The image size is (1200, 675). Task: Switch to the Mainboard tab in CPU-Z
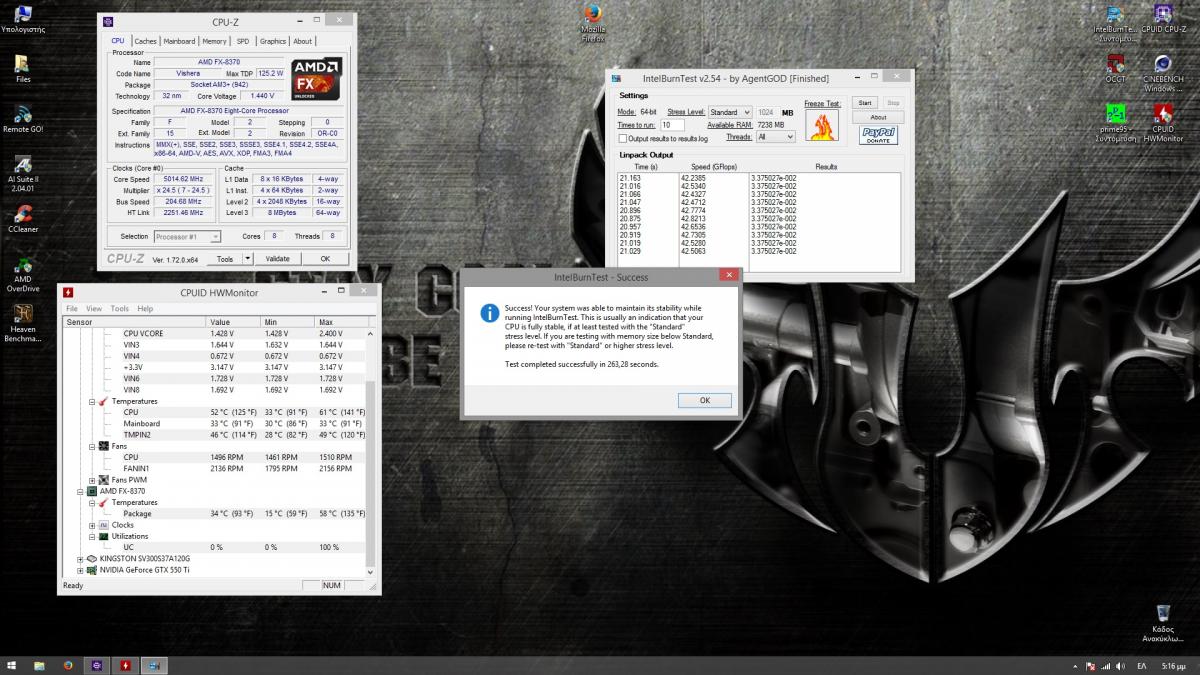[x=179, y=41]
